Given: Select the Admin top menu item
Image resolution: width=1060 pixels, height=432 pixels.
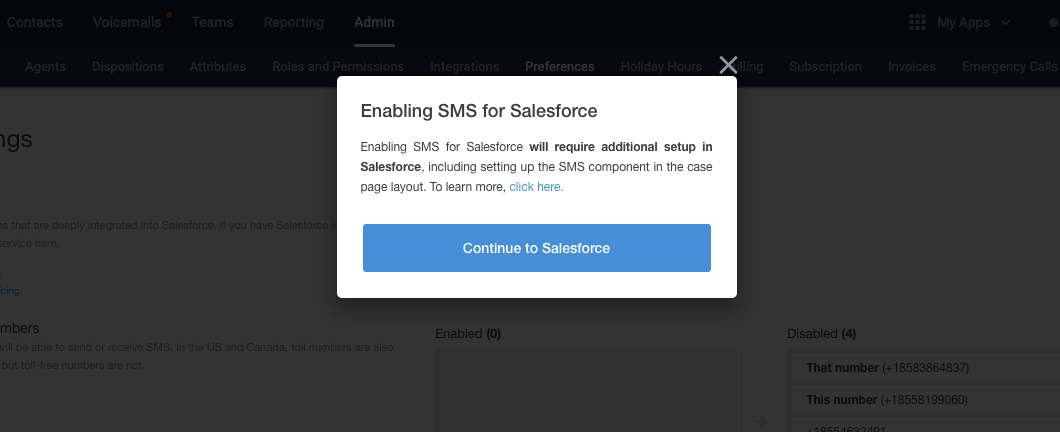Looking at the screenshot, I should (x=374, y=22).
